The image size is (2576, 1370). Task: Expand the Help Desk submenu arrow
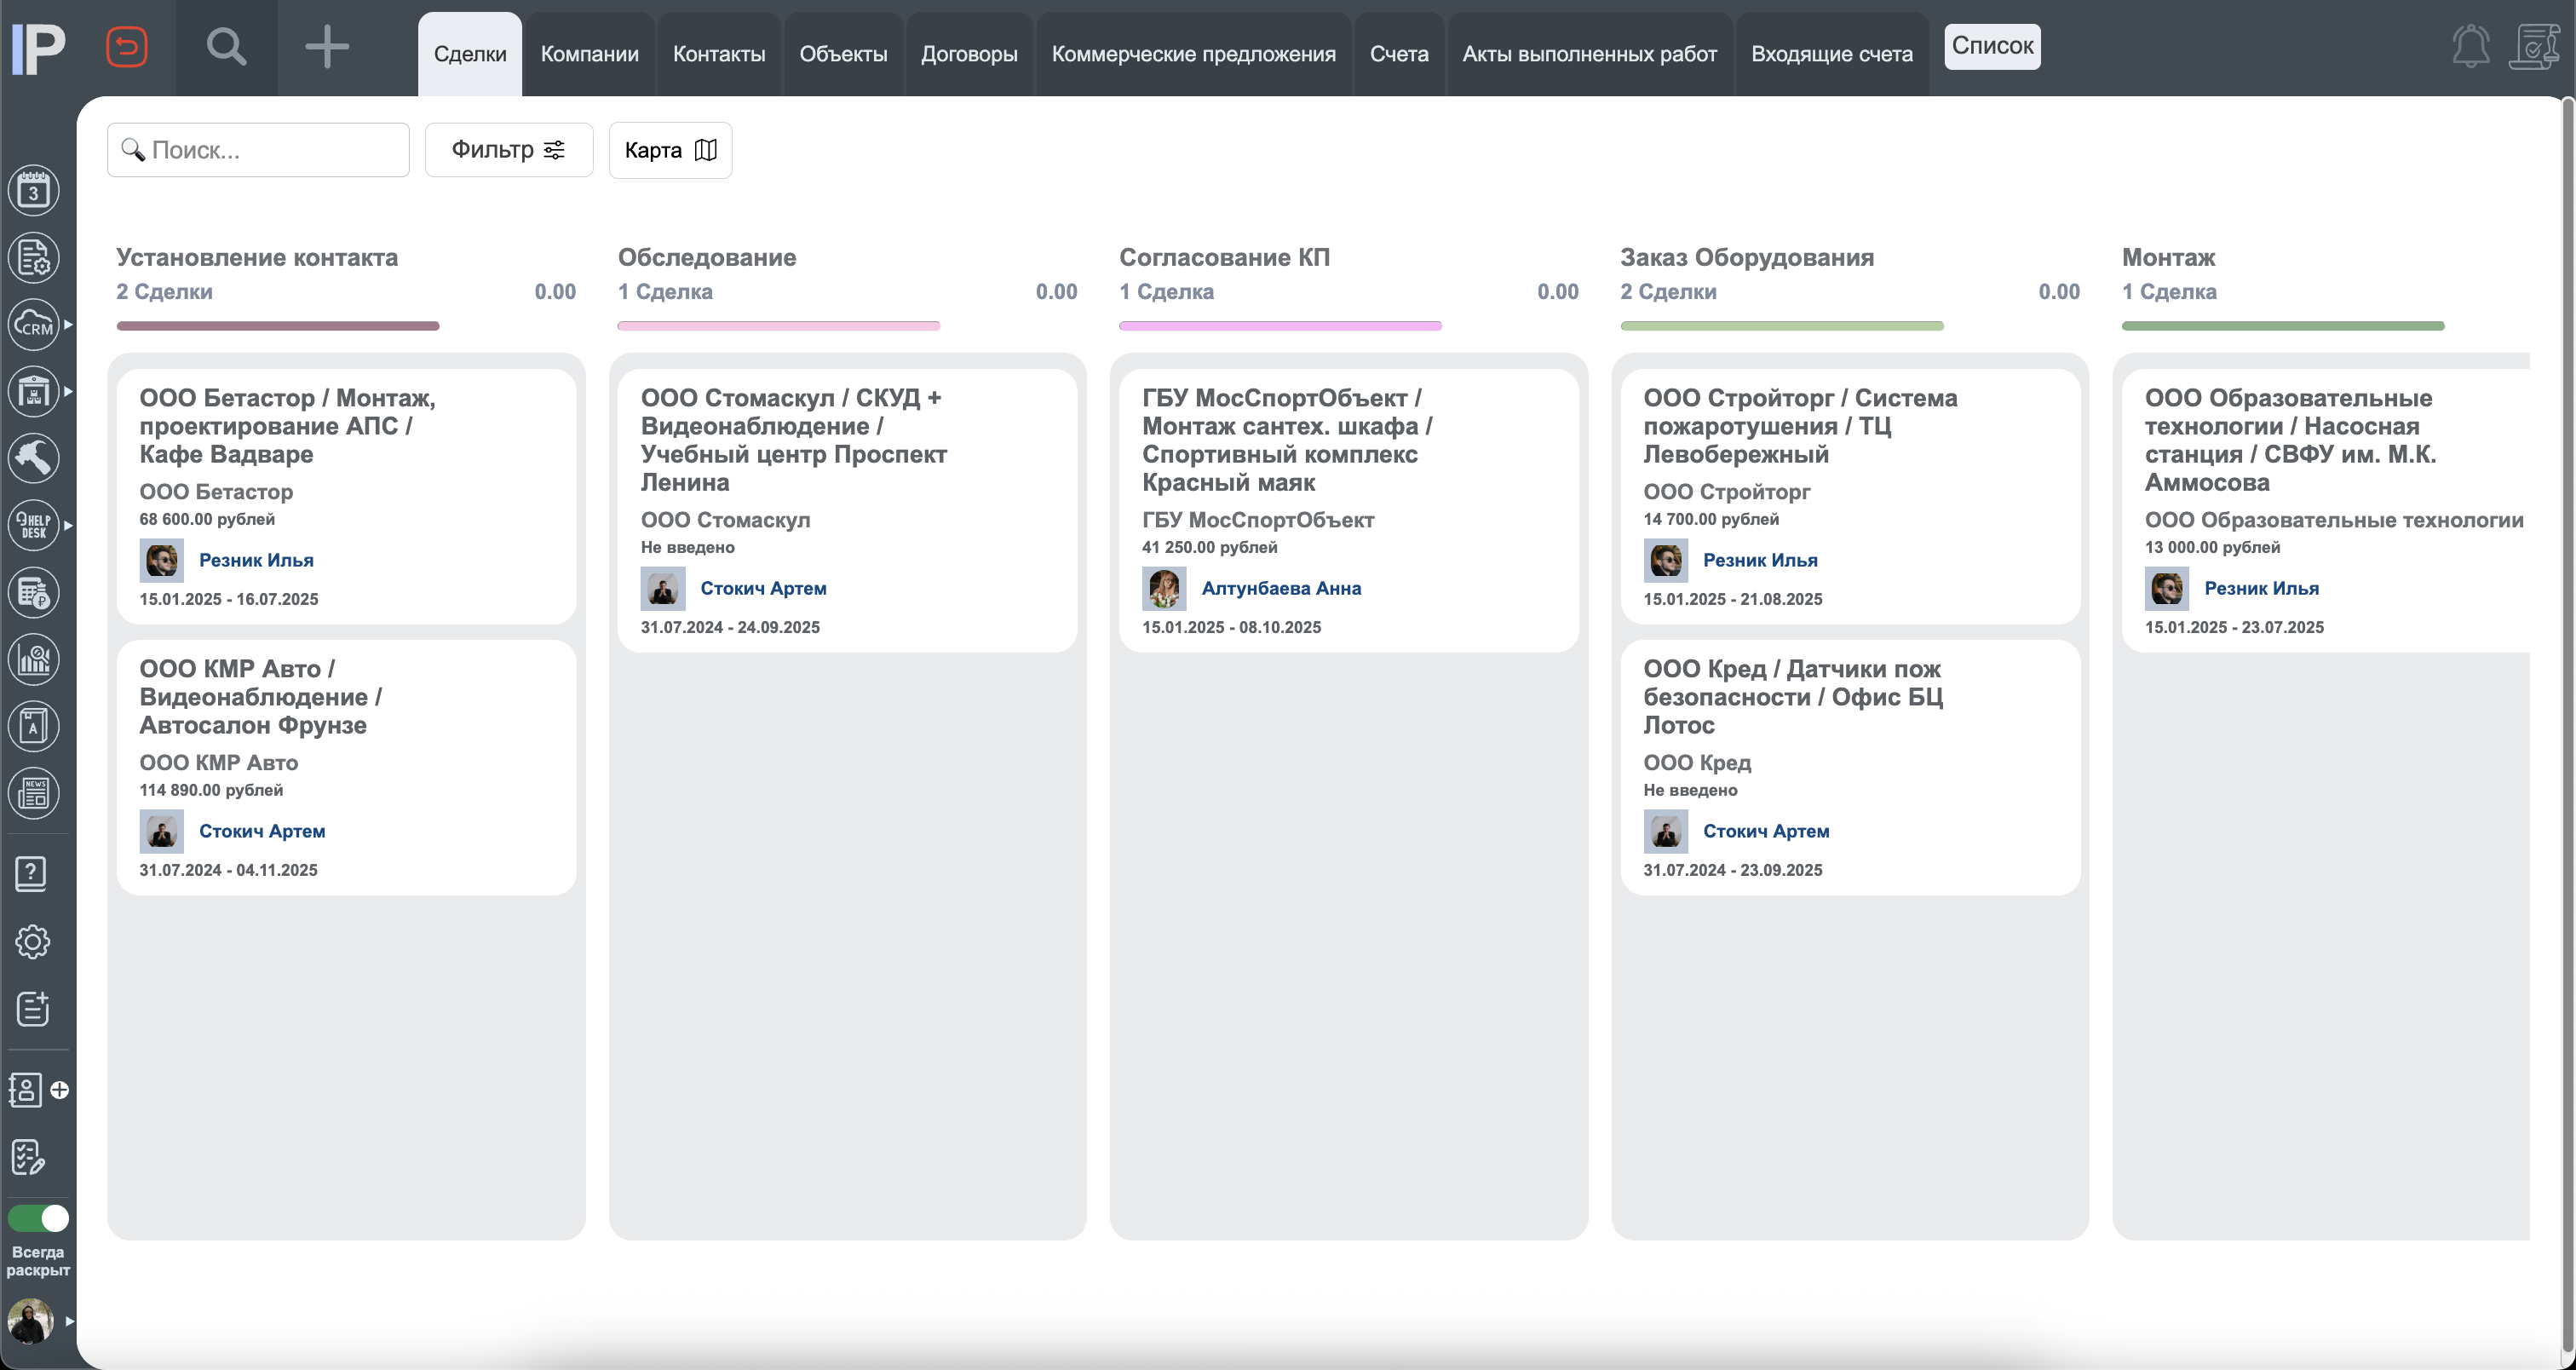click(68, 525)
